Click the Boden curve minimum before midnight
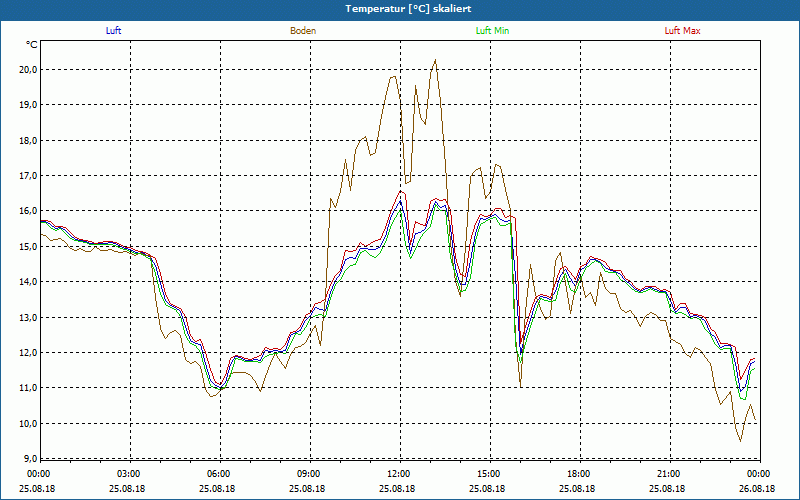 pyautogui.click(x=740, y=441)
